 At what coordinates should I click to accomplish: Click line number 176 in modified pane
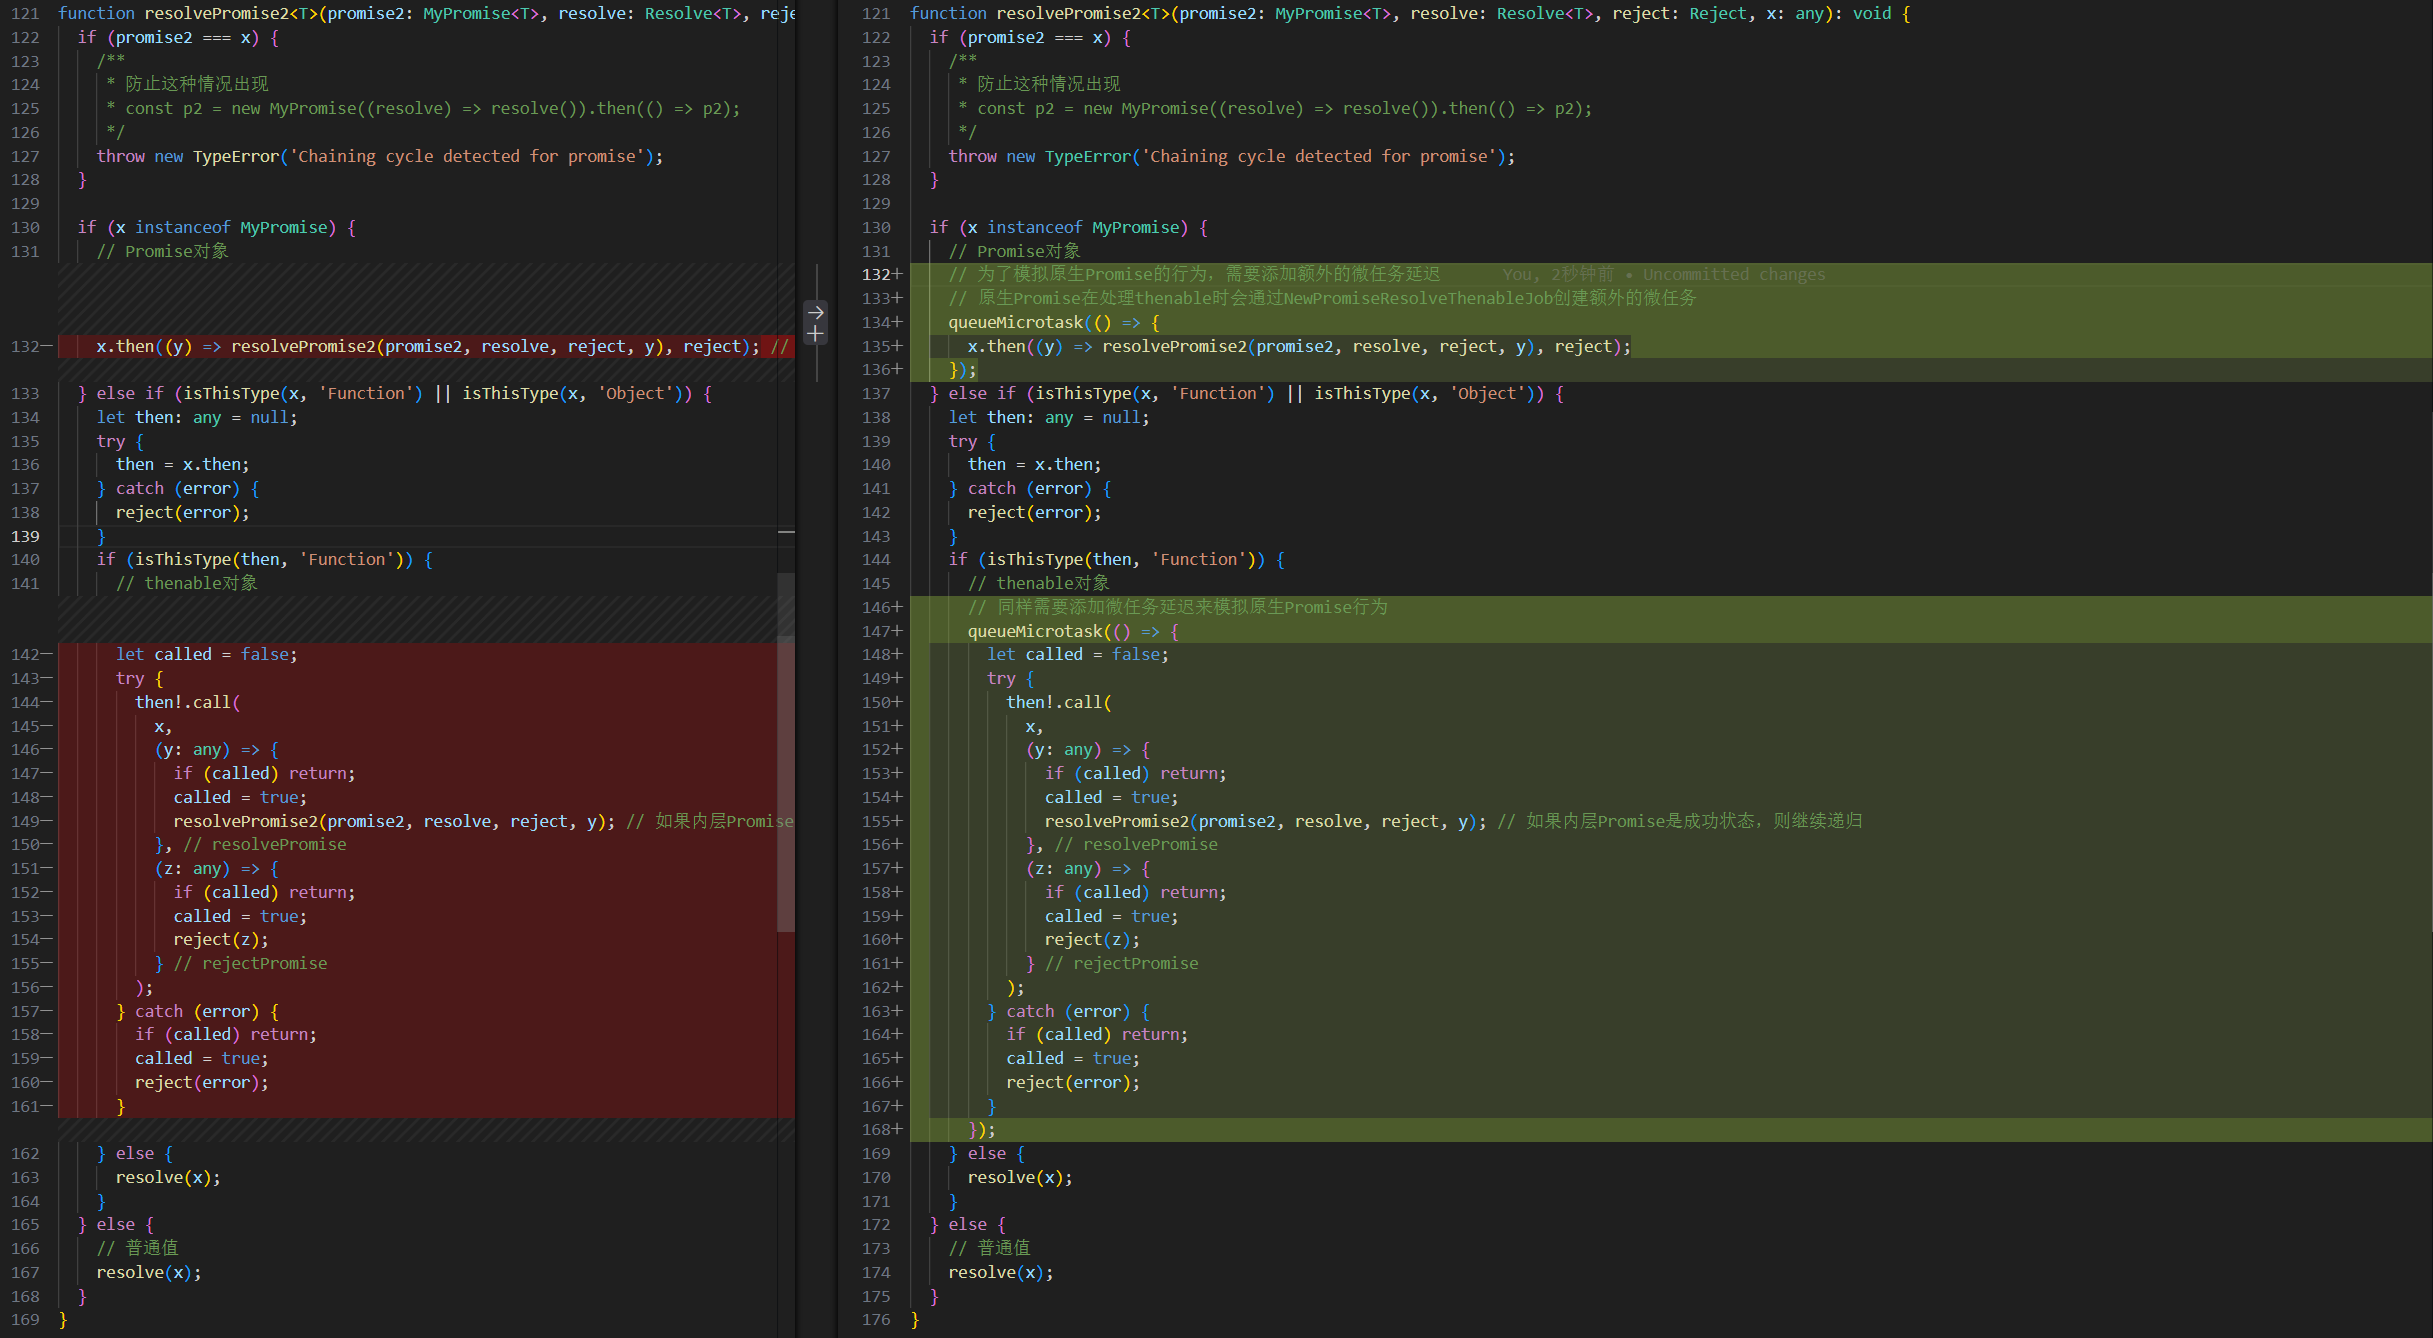(x=875, y=1319)
